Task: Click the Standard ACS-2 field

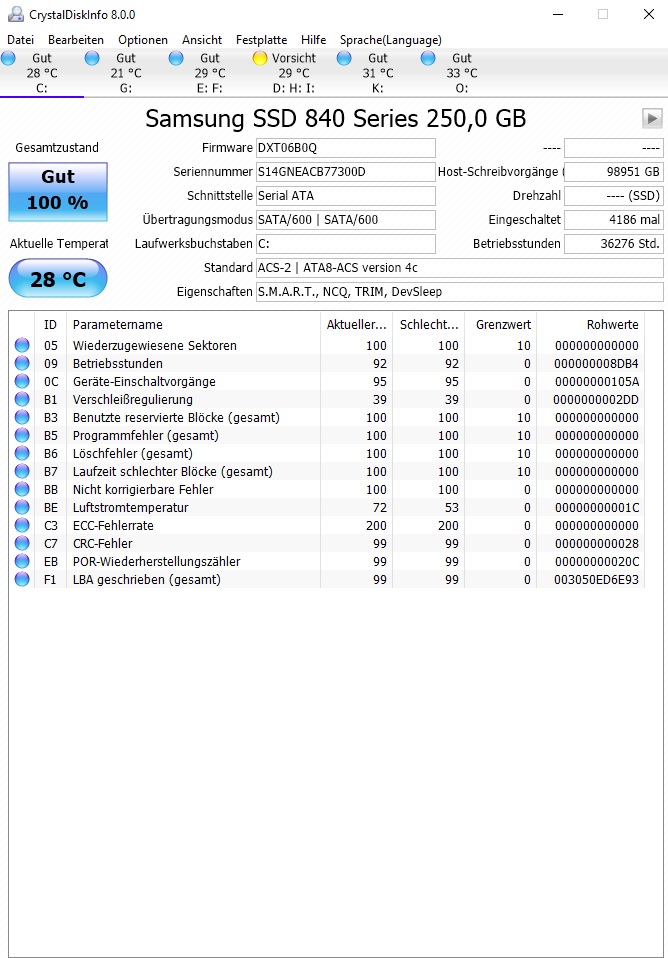Action: click(460, 268)
